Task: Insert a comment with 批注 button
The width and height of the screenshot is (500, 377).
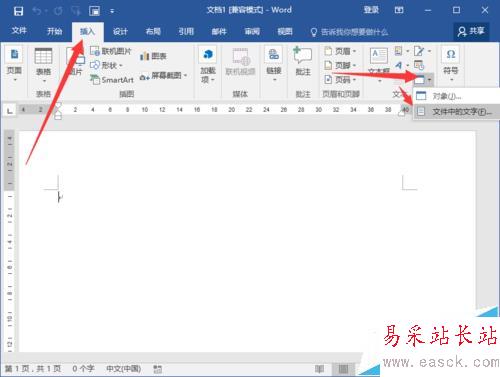Action: click(303, 62)
